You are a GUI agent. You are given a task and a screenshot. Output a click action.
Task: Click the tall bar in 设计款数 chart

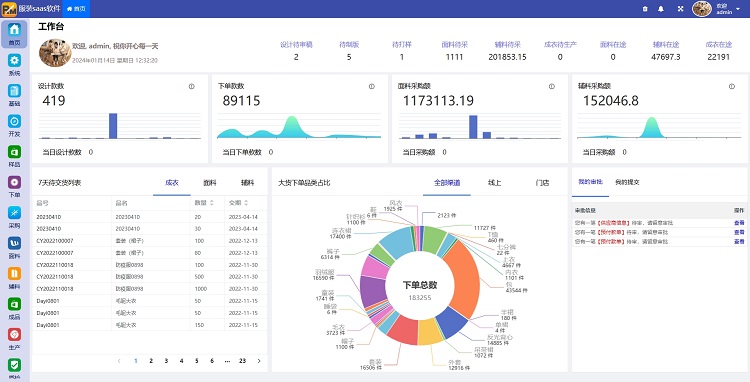[x=113, y=126]
